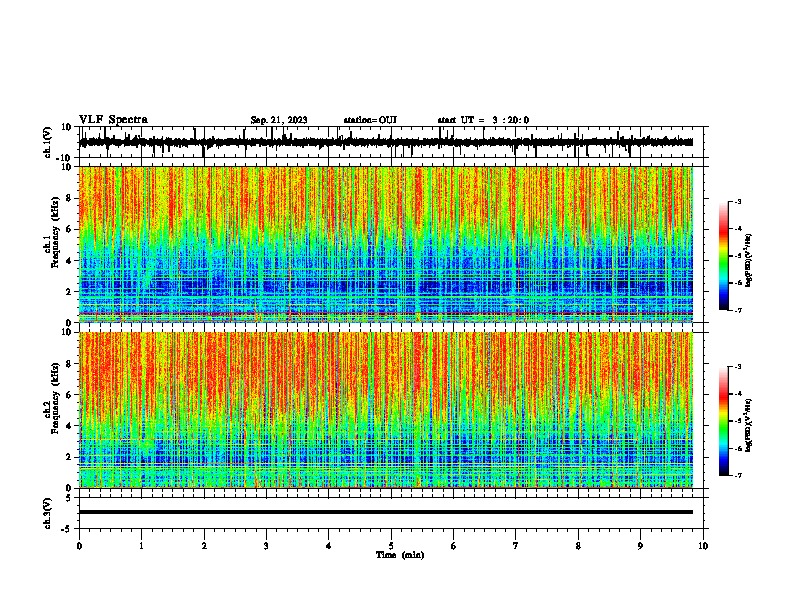Click the "4" kHz tick of ch.2 spectrogram
Viewport: 792px width, 612px height.
pyautogui.click(x=69, y=426)
